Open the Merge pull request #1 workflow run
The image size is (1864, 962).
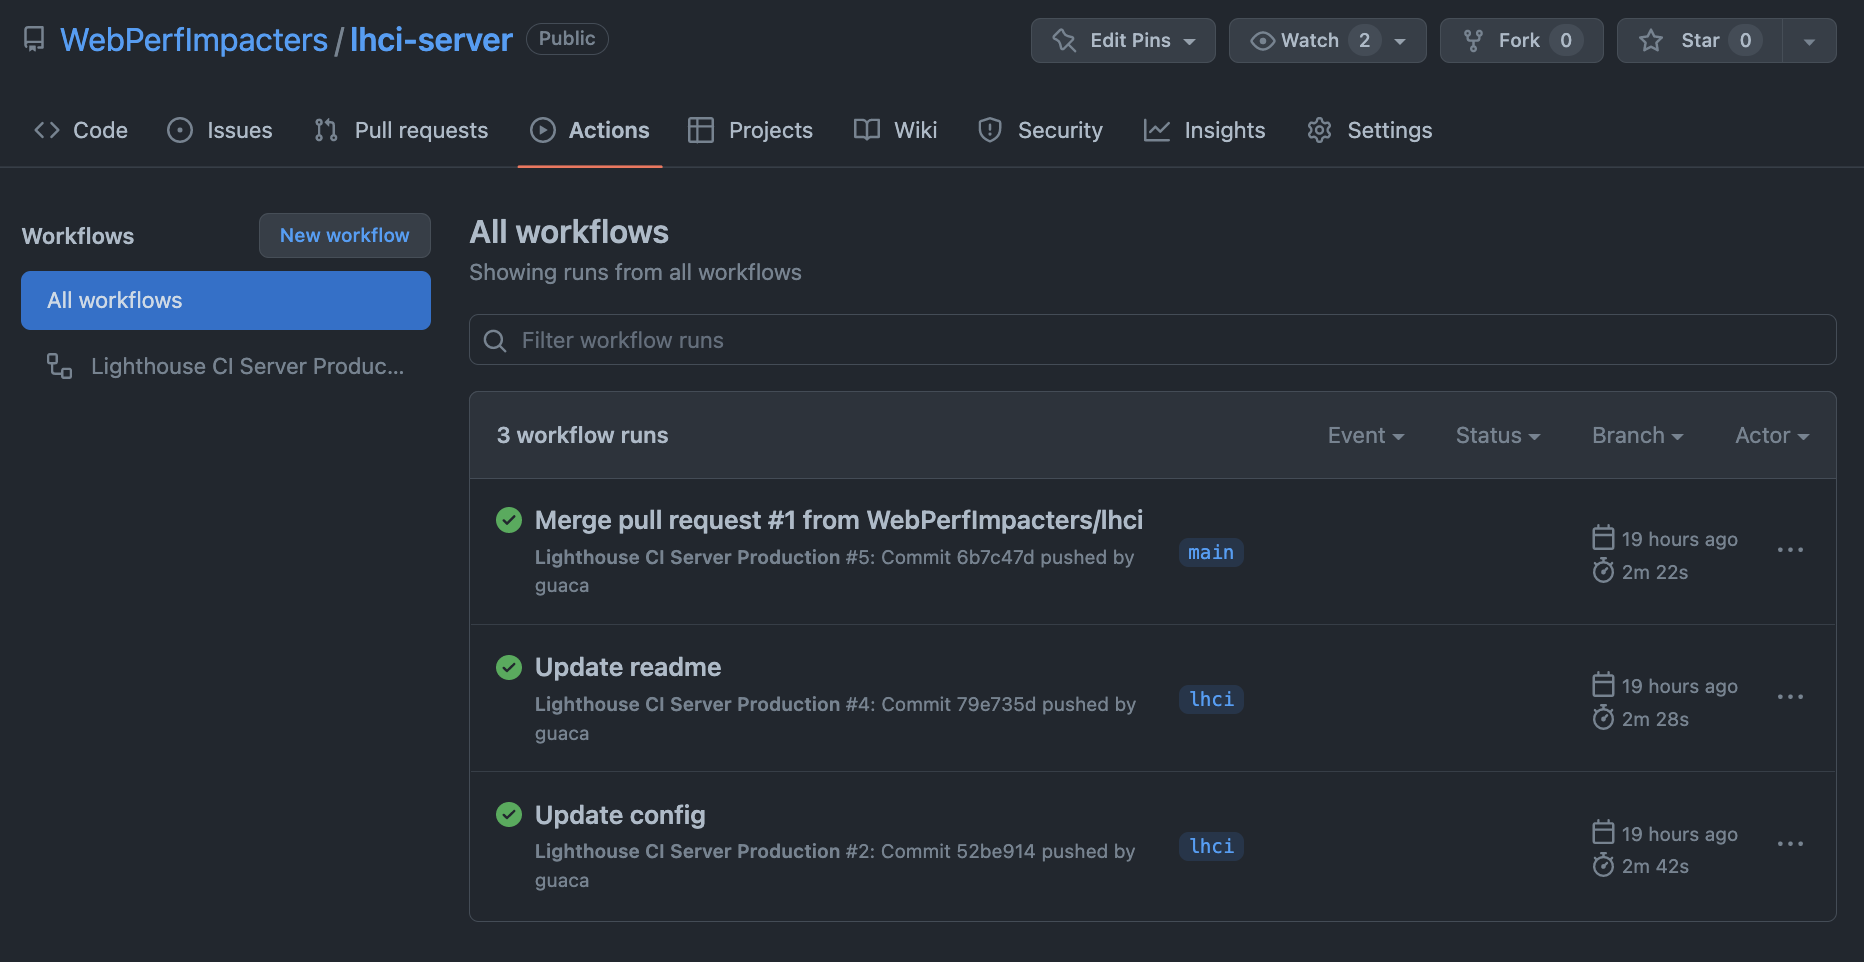click(839, 520)
